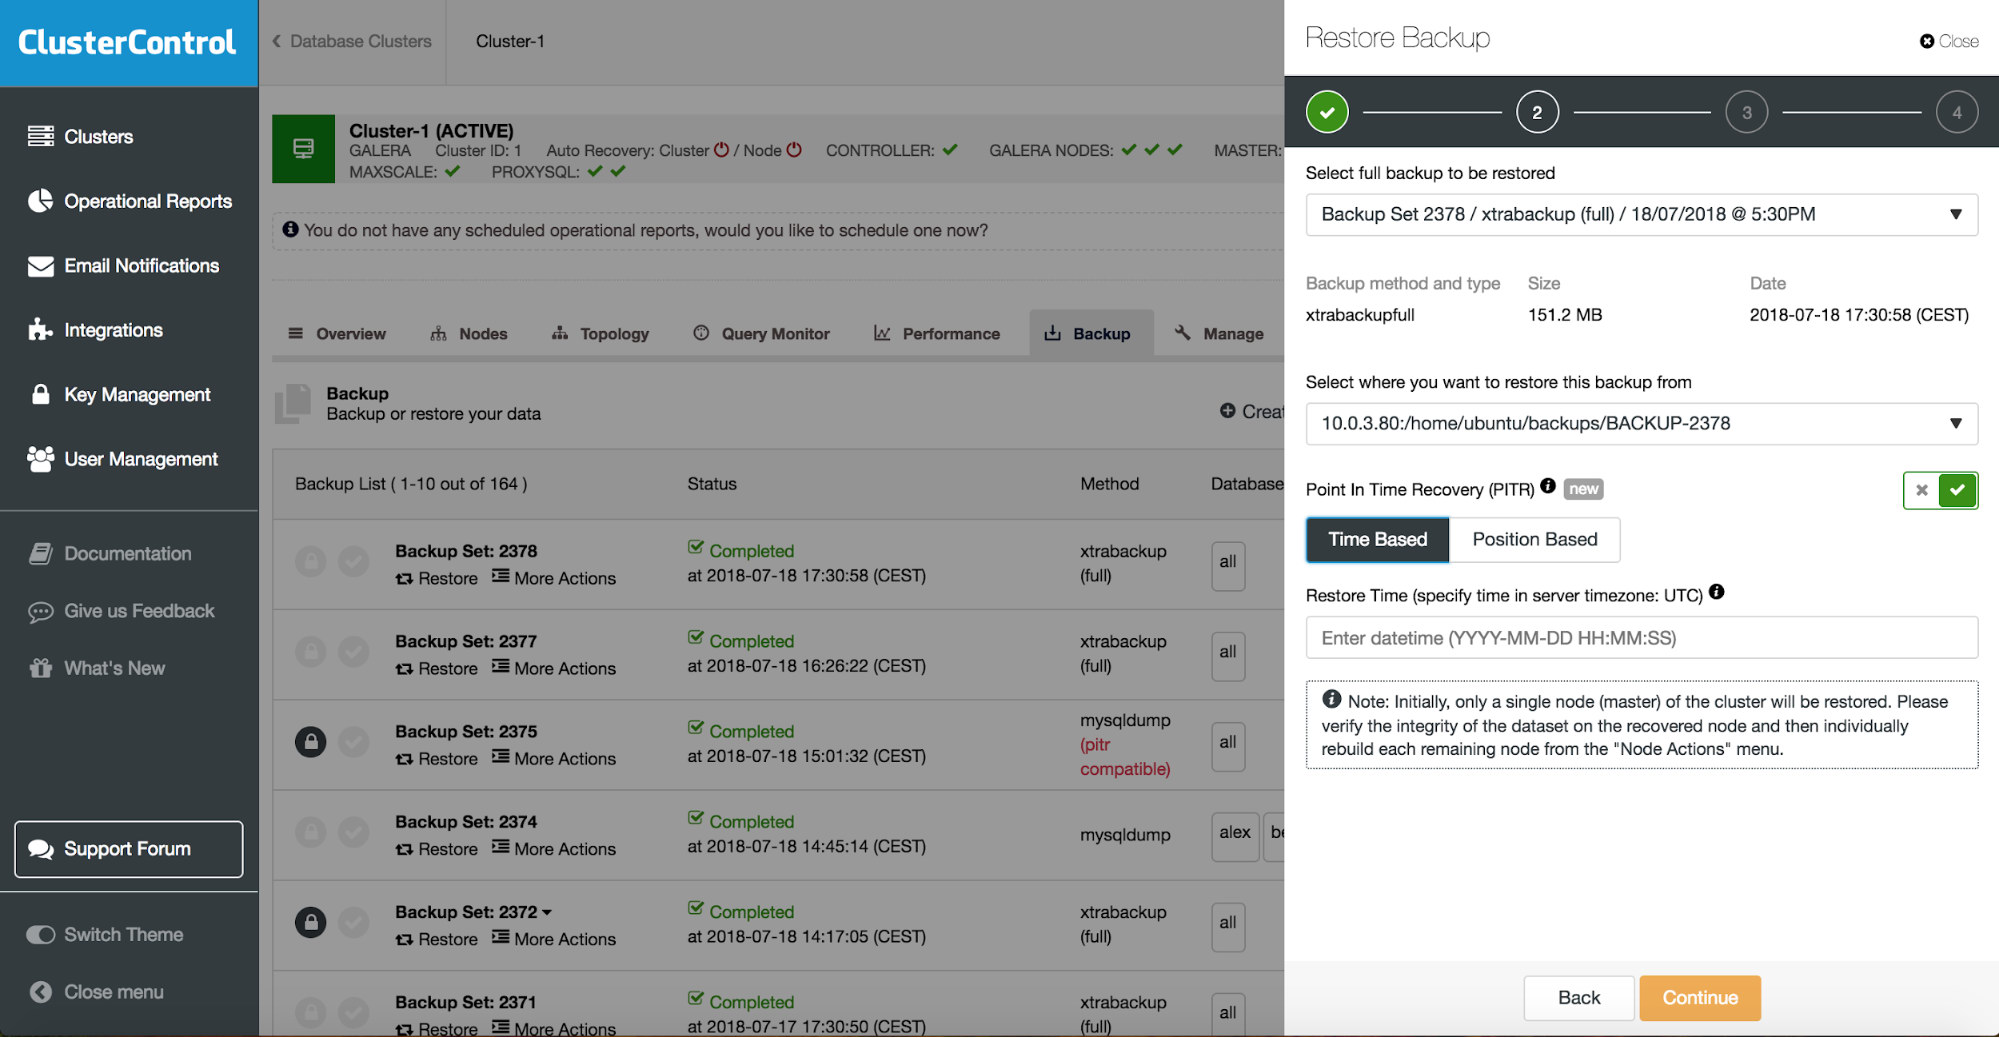
Task: Open the Clusters sidebar icon
Action: (x=41, y=136)
